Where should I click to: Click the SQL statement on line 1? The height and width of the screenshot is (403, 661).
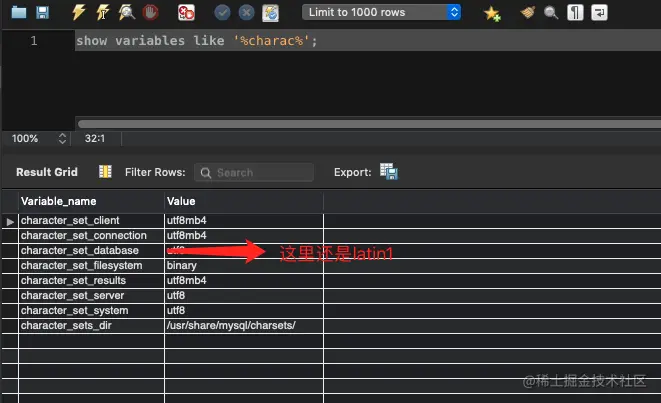(x=196, y=40)
